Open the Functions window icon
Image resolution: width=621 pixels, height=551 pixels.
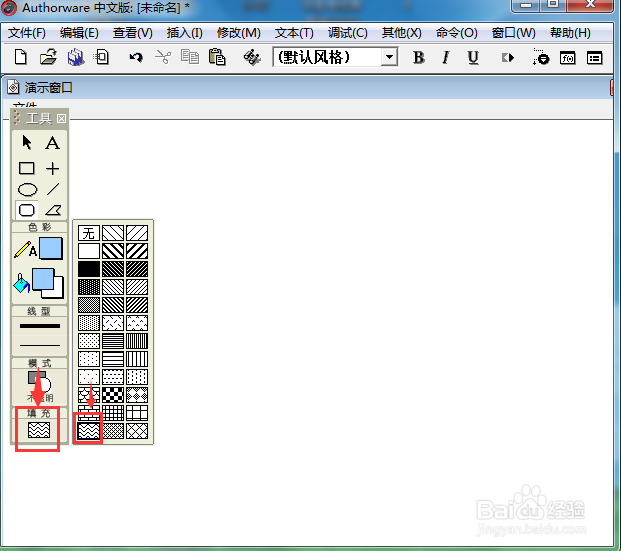pyautogui.click(x=568, y=58)
